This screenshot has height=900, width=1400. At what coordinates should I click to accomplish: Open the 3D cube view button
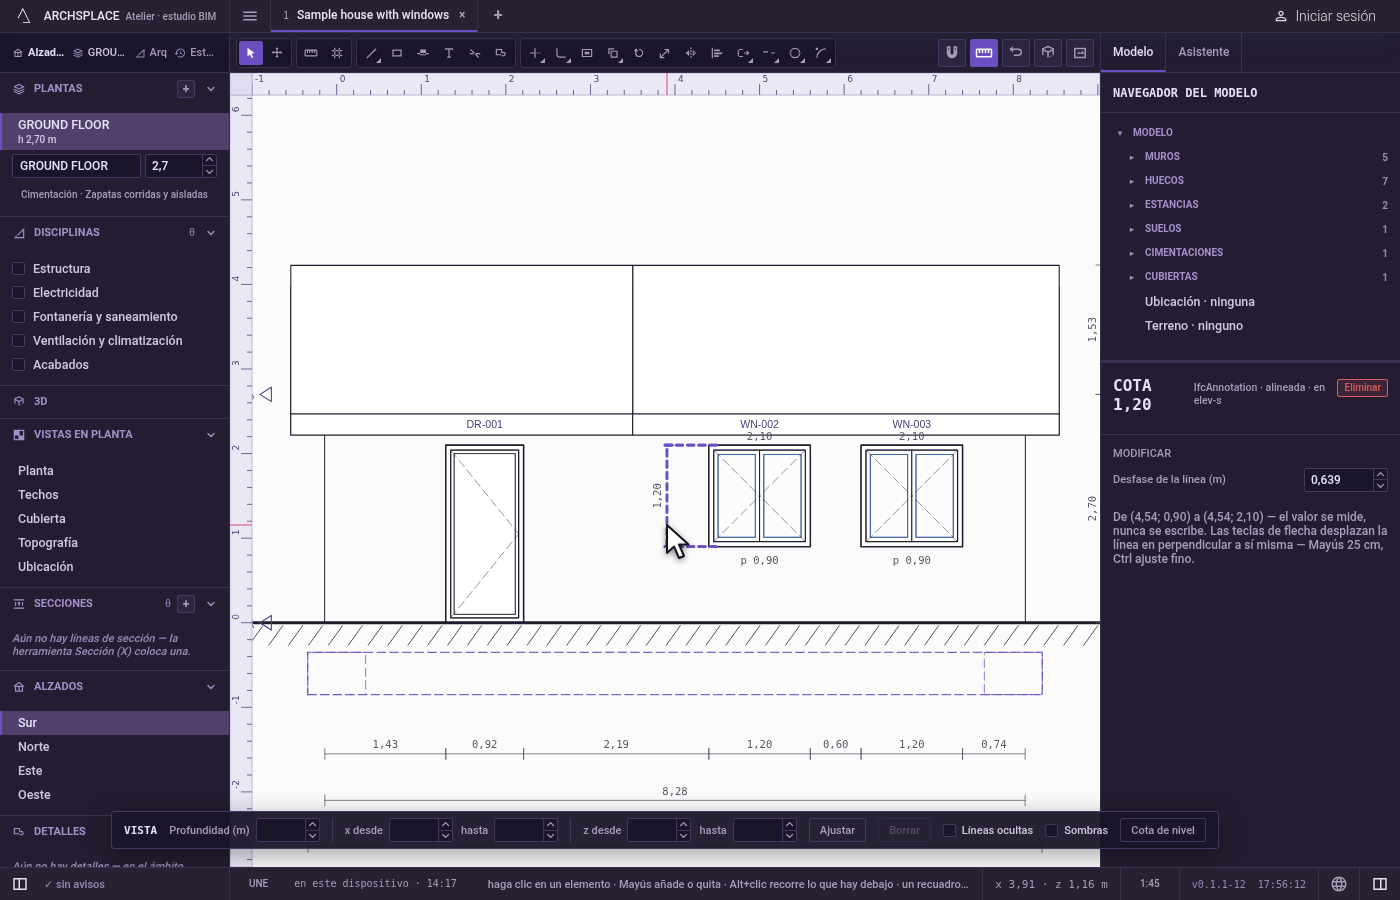(x=1048, y=52)
